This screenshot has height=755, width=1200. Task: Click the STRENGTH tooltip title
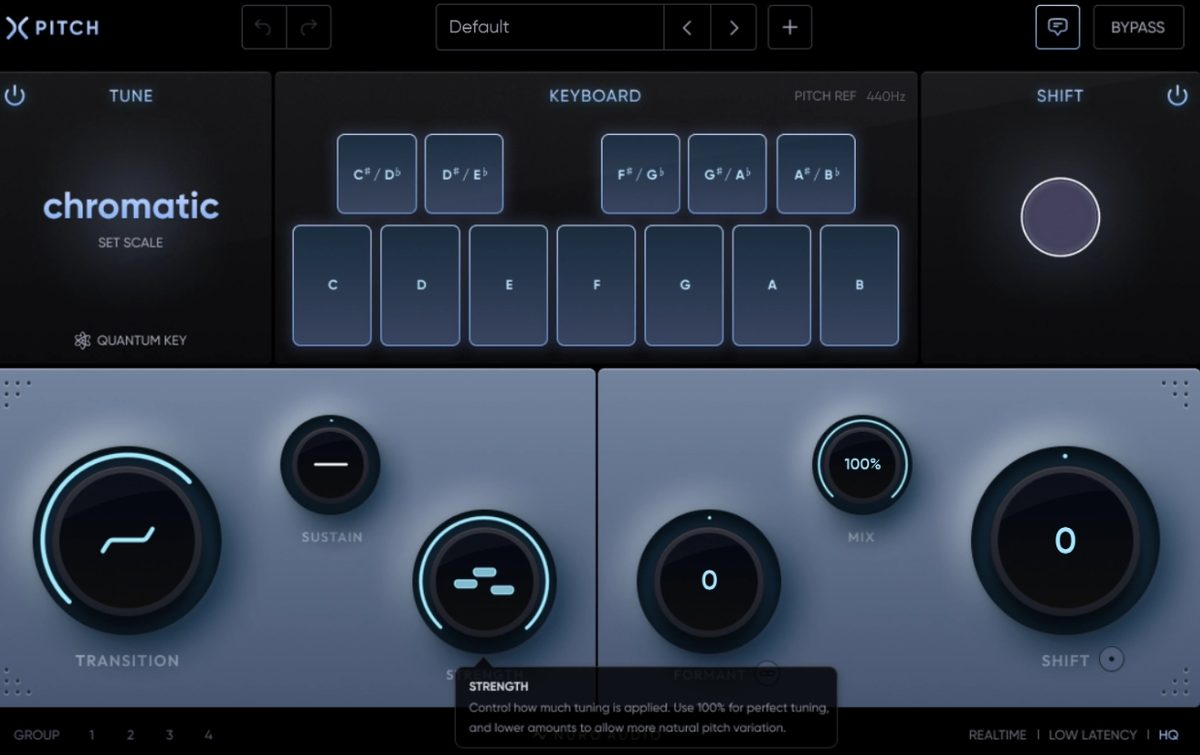pos(498,687)
